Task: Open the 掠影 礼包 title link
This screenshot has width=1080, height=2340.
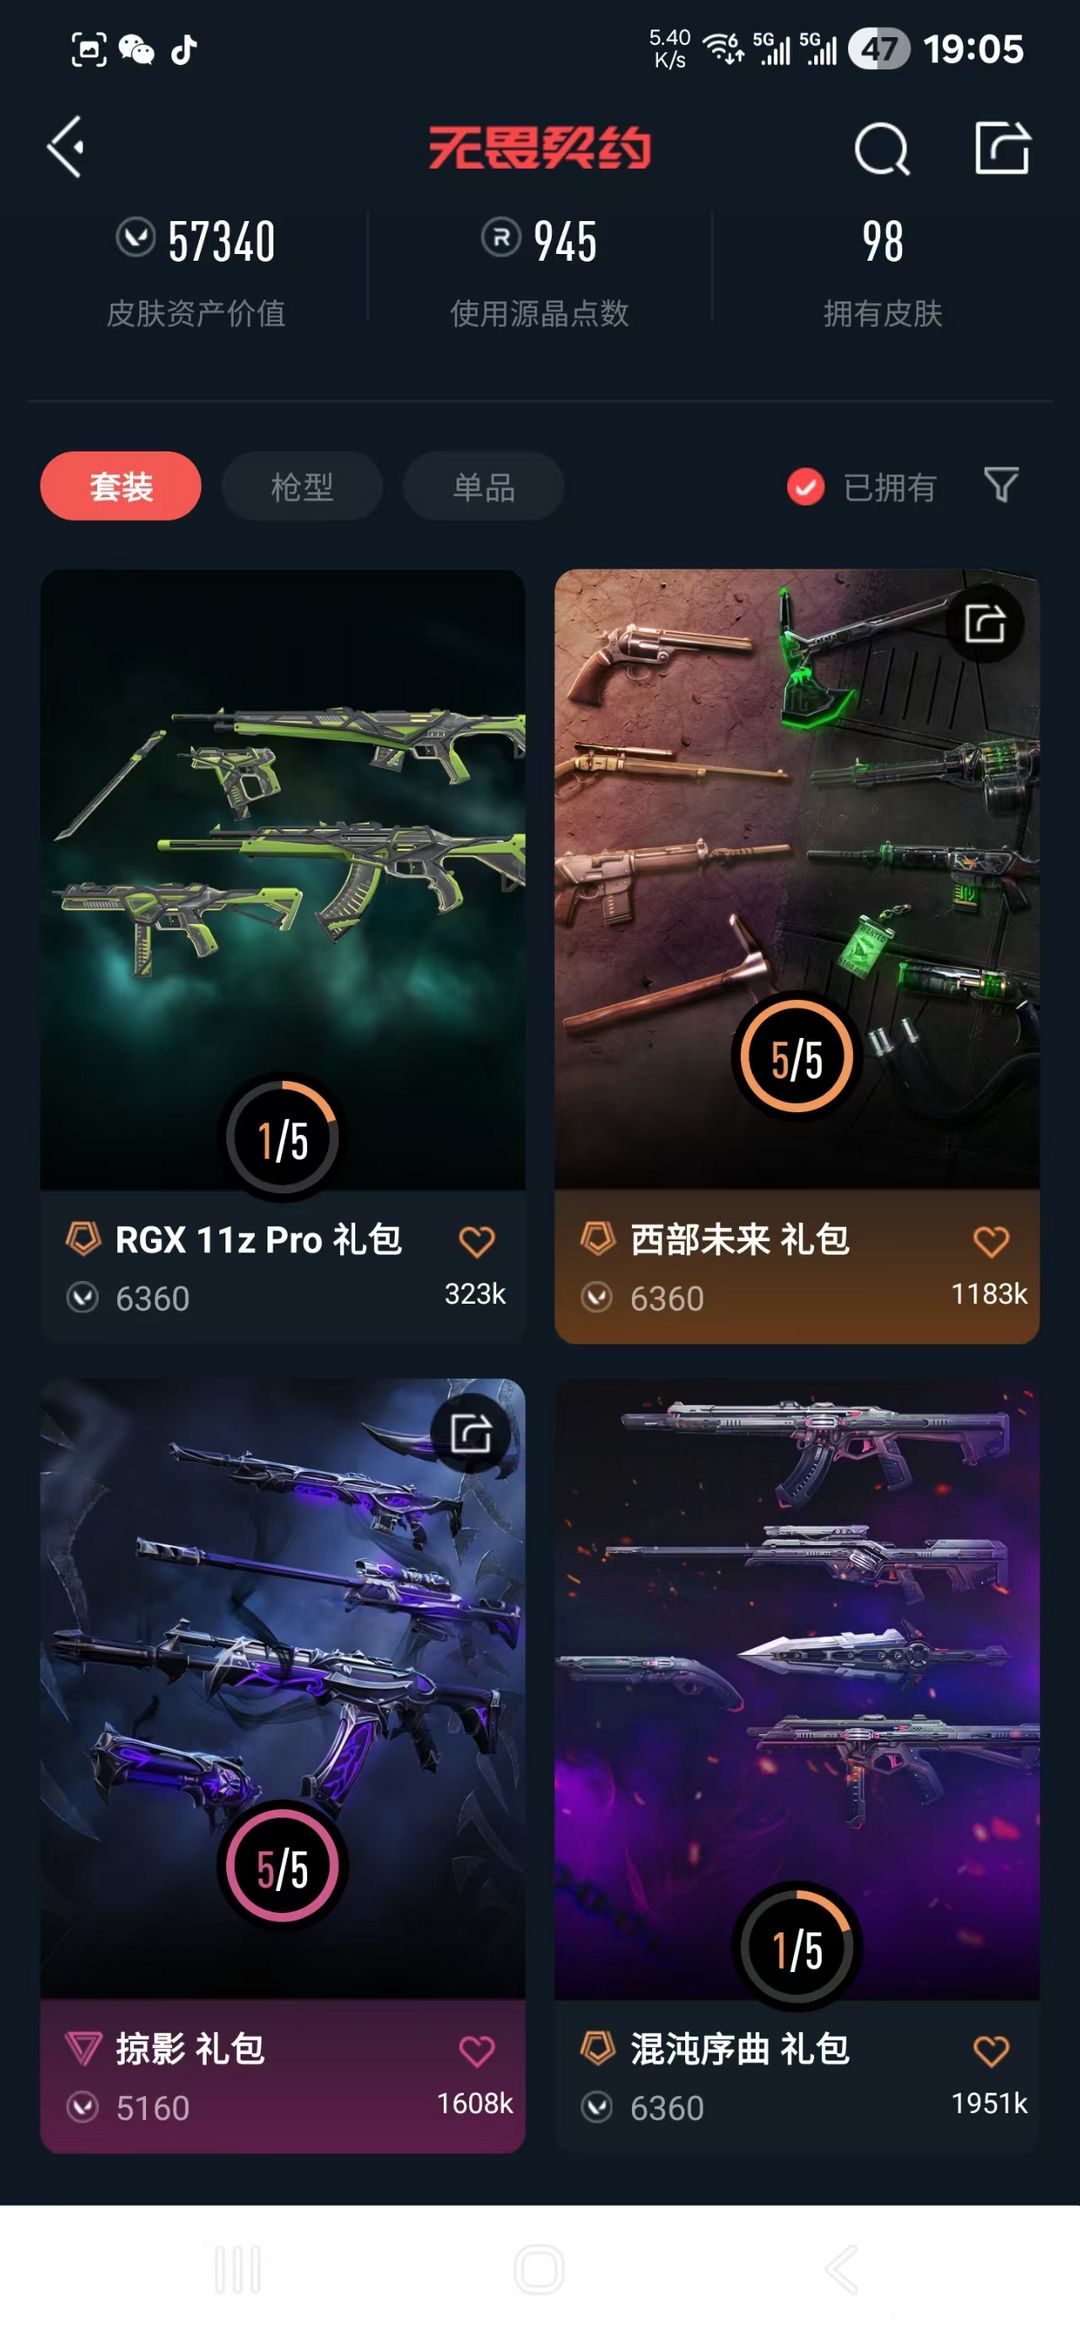Action: click(x=190, y=2049)
